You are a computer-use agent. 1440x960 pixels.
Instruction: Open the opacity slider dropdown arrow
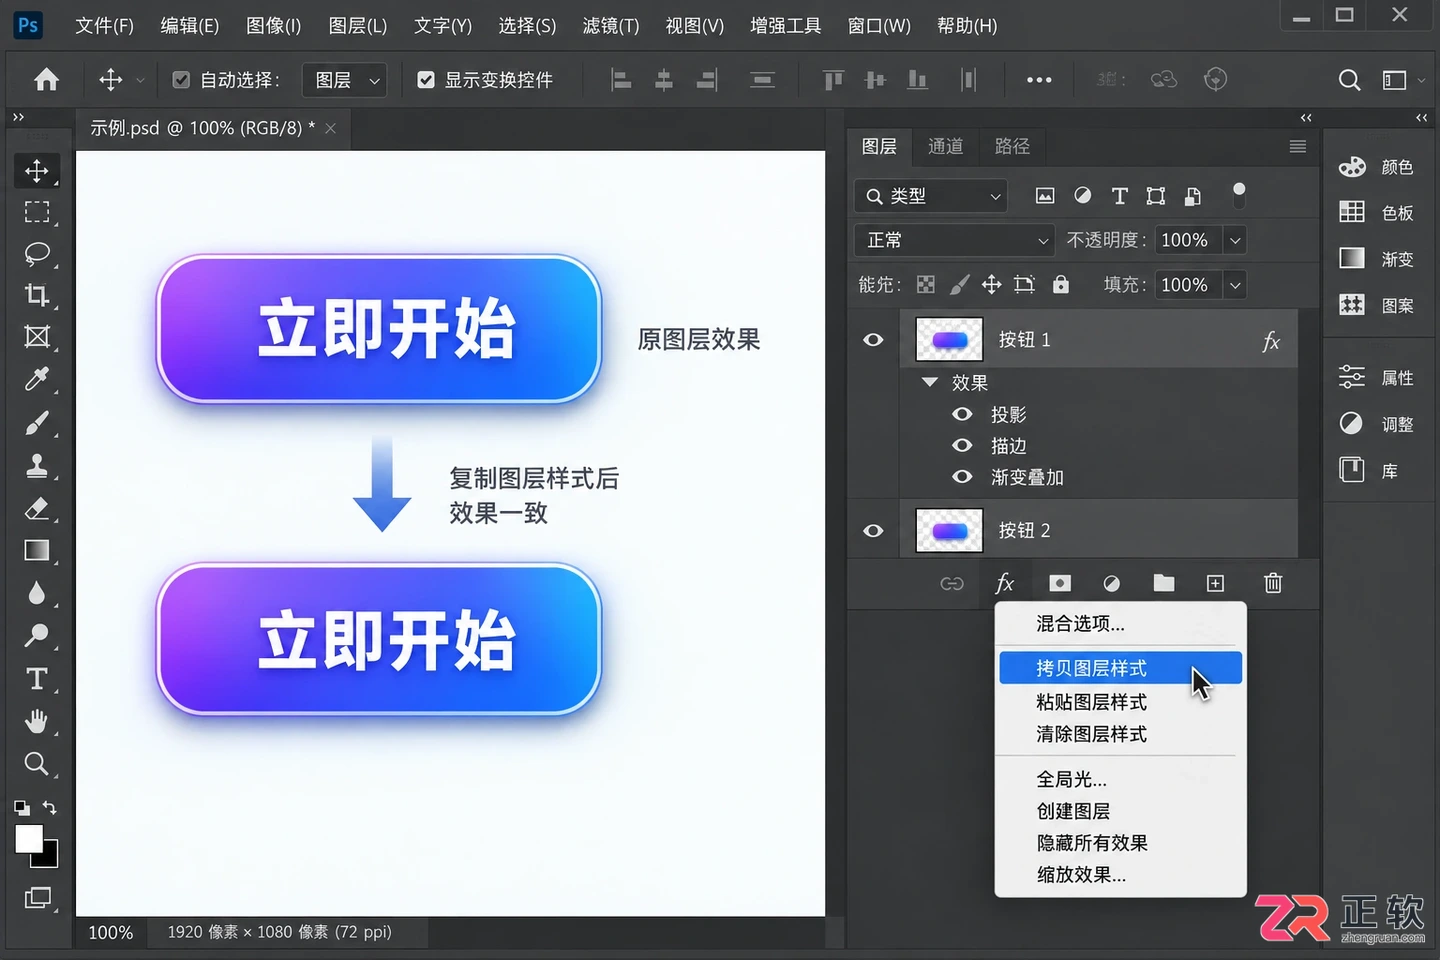[x=1235, y=240]
